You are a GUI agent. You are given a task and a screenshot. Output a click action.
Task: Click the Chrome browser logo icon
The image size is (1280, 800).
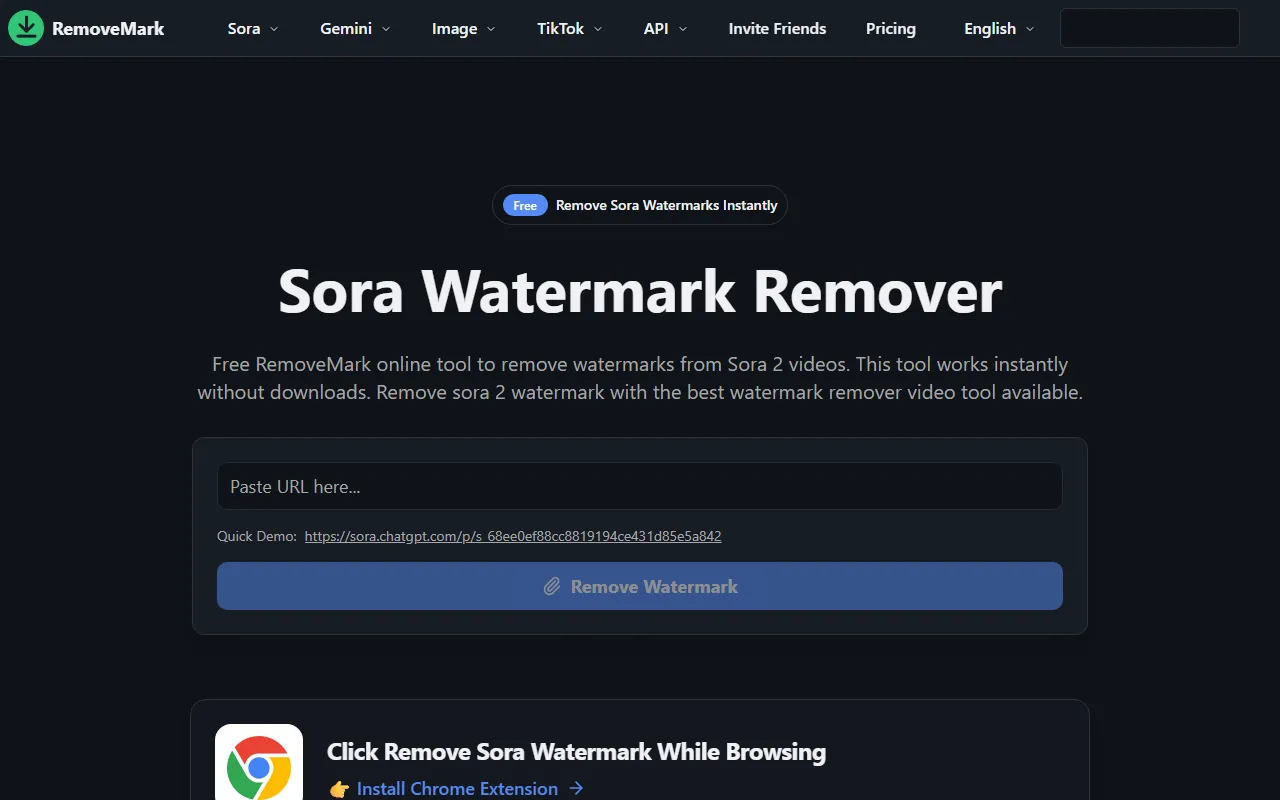[x=259, y=766]
